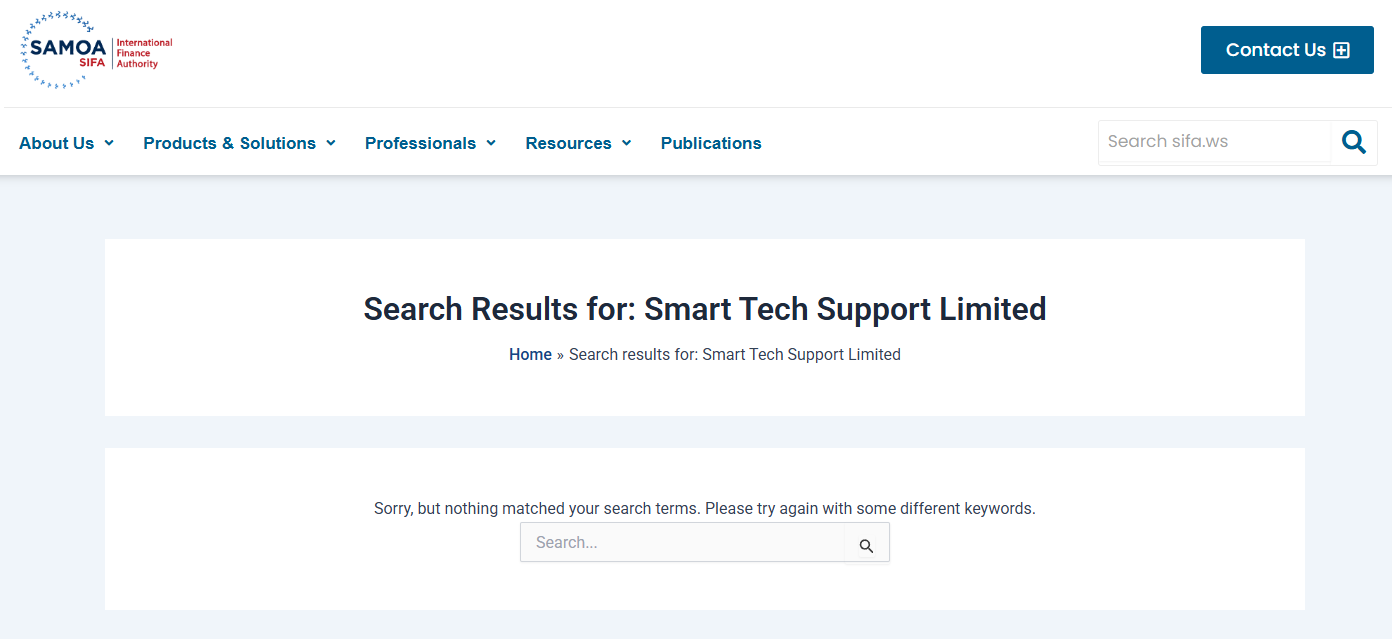
Task: Expand the Resources dropdown arrow
Action: pyautogui.click(x=627, y=143)
